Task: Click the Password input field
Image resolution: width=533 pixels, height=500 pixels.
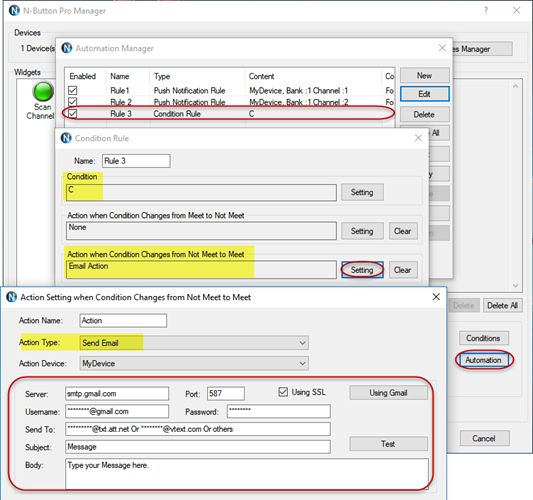Action: (x=279, y=411)
